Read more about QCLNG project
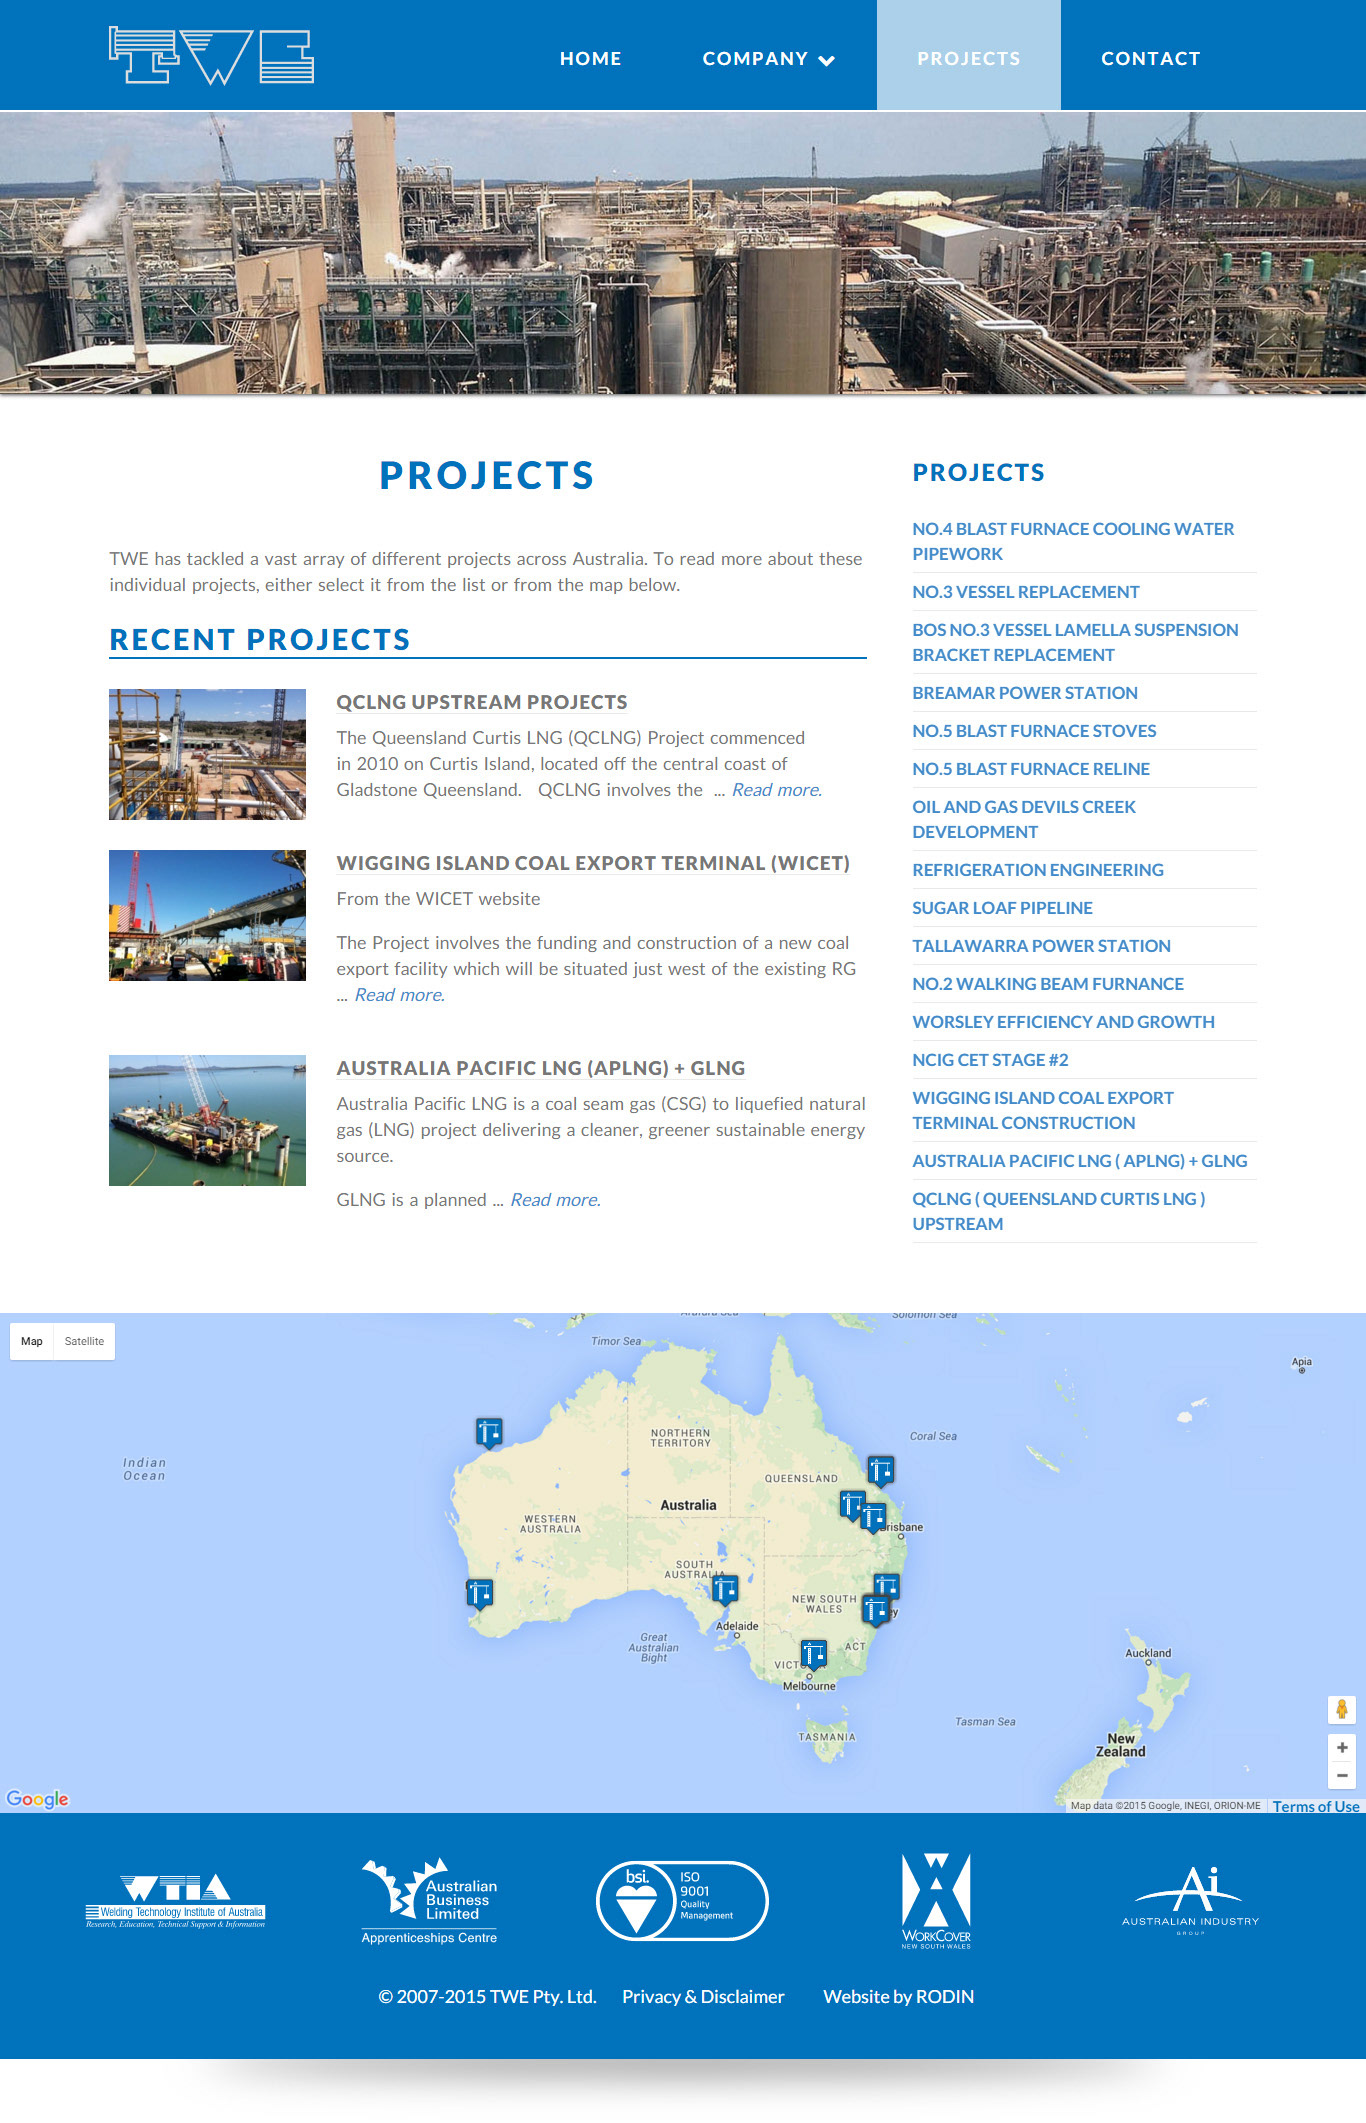The width and height of the screenshot is (1366, 2123). pyautogui.click(x=777, y=790)
